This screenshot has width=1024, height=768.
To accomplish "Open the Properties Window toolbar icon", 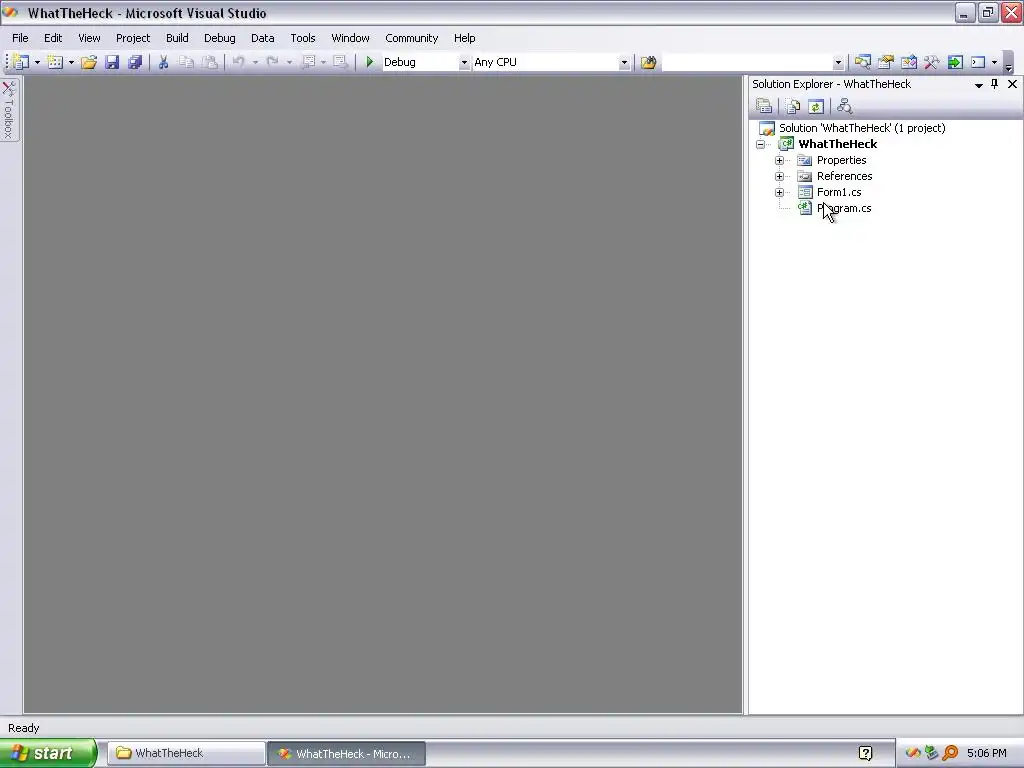I will pos(886,62).
